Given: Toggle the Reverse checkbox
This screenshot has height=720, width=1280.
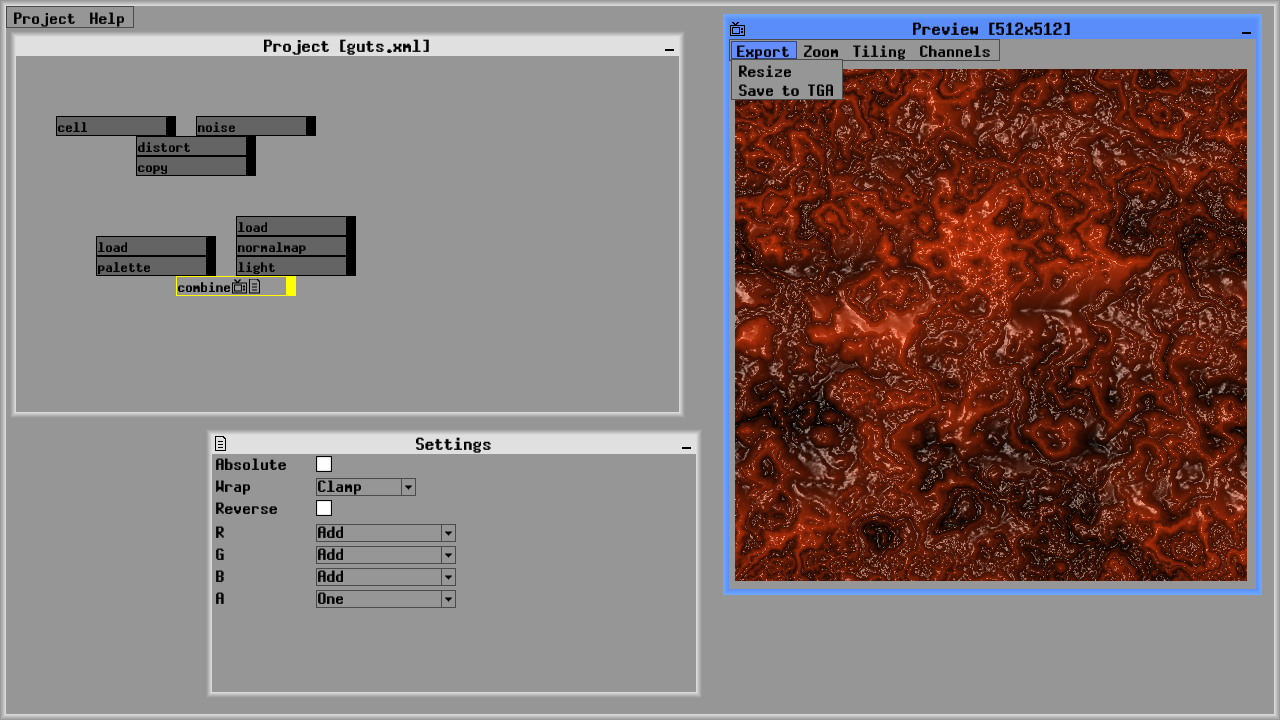Looking at the screenshot, I should pyautogui.click(x=324, y=508).
